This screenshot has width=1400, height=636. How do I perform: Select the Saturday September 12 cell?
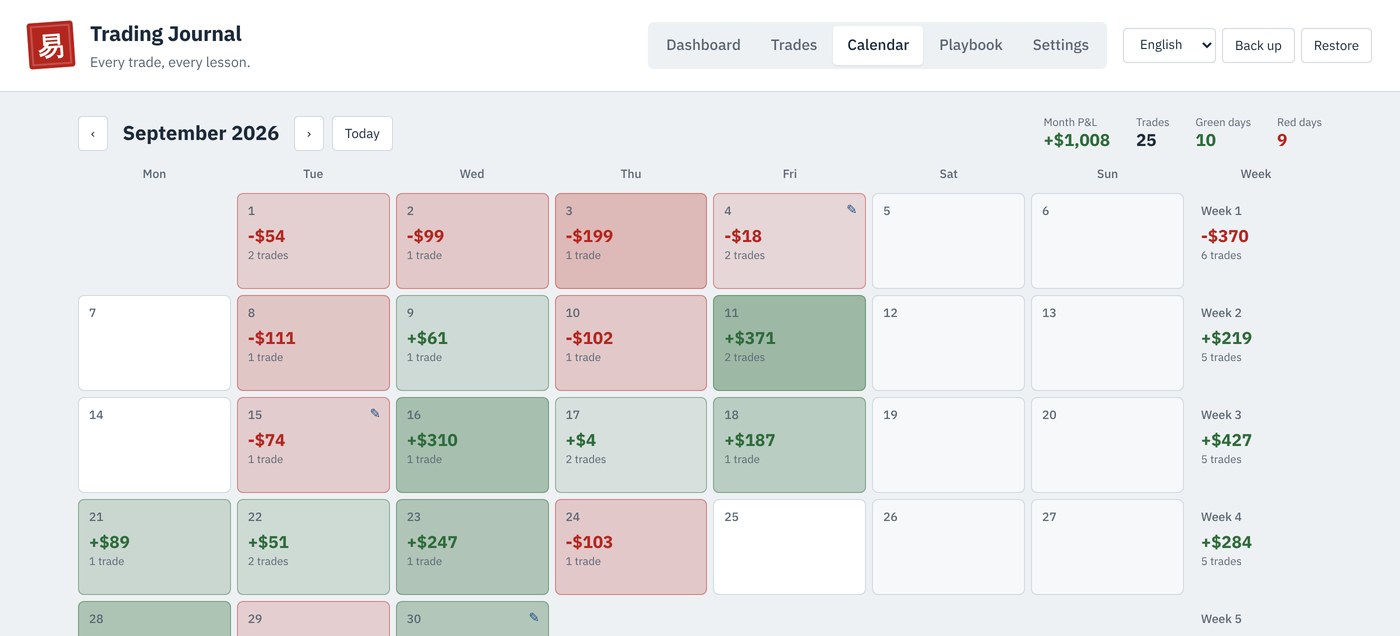pos(948,343)
